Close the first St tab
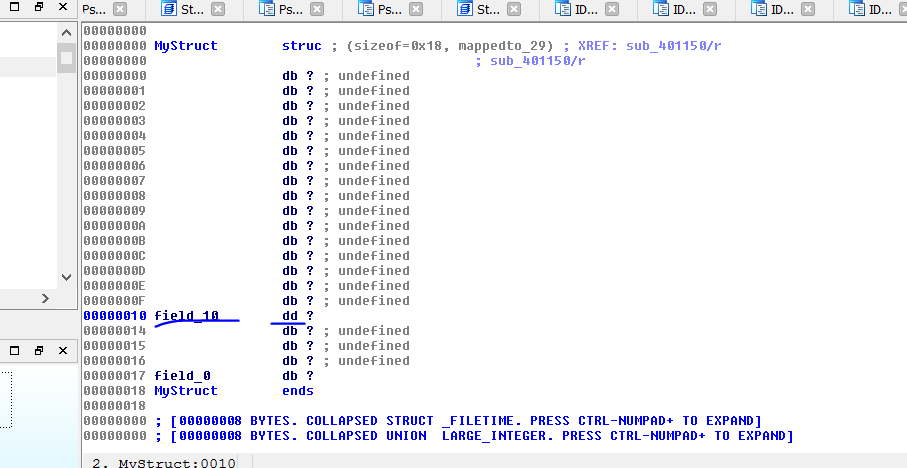The height and width of the screenshot is (468, 907). [x=218, y=10]
